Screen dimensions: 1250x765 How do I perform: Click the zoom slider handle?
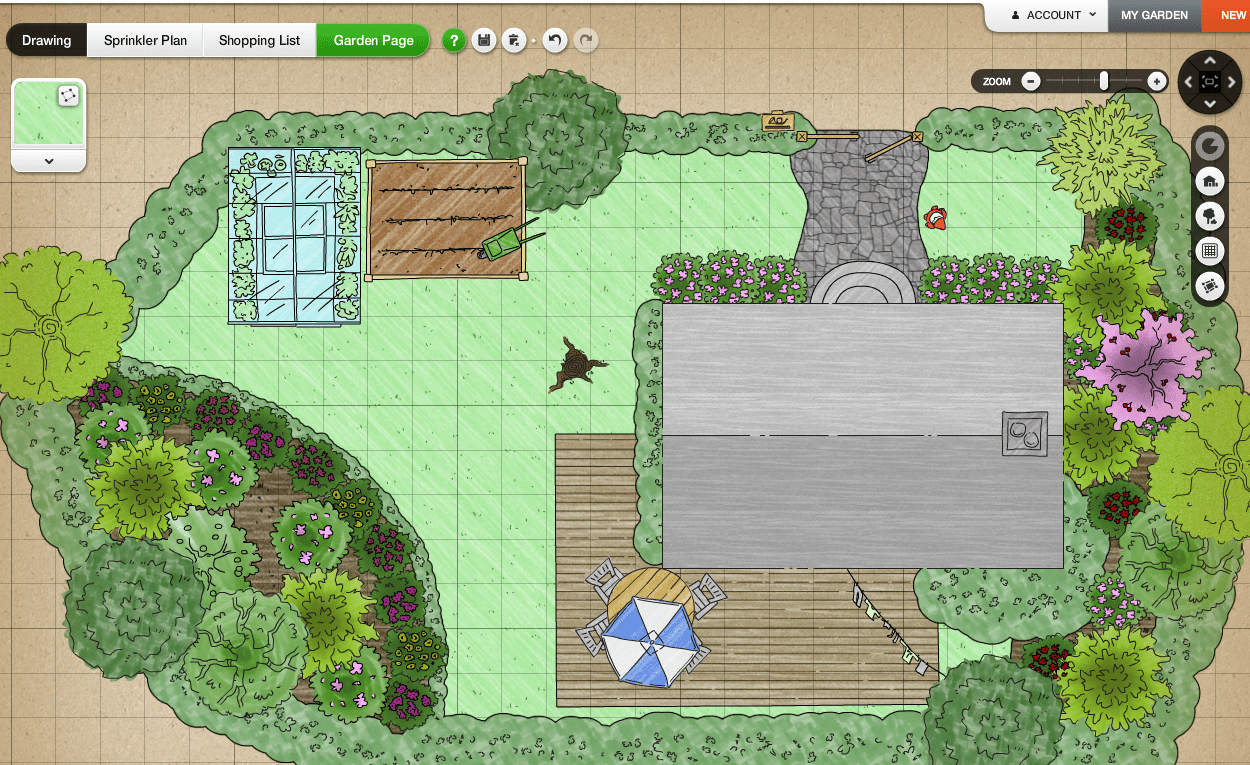point(1104,81)
